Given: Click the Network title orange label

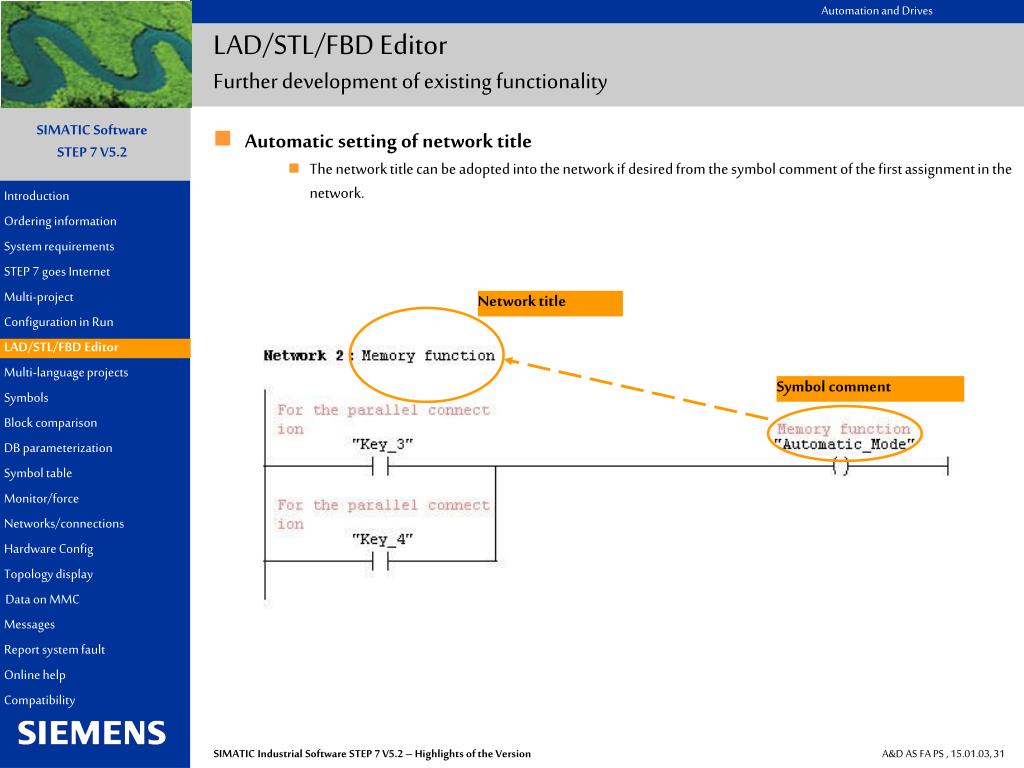Looking at the screenshot, I should [x=550, y=303].
